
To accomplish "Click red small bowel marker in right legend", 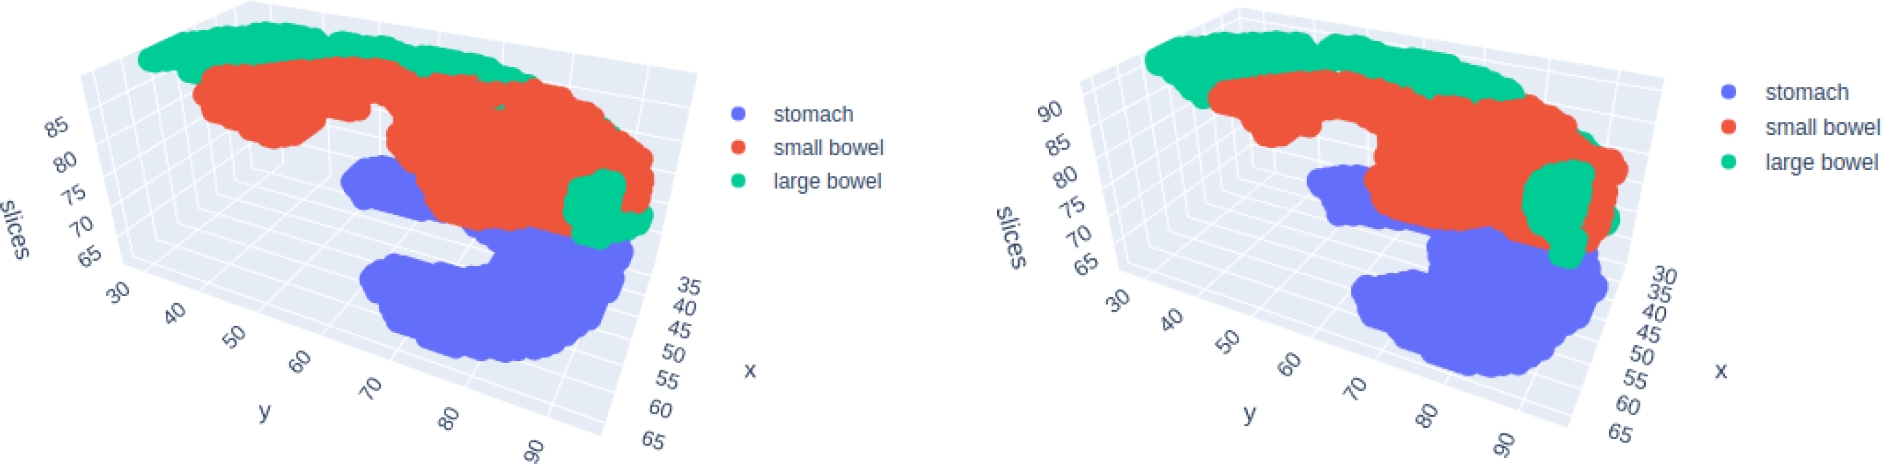I will pyautogui.click(x=1729, y=127).
